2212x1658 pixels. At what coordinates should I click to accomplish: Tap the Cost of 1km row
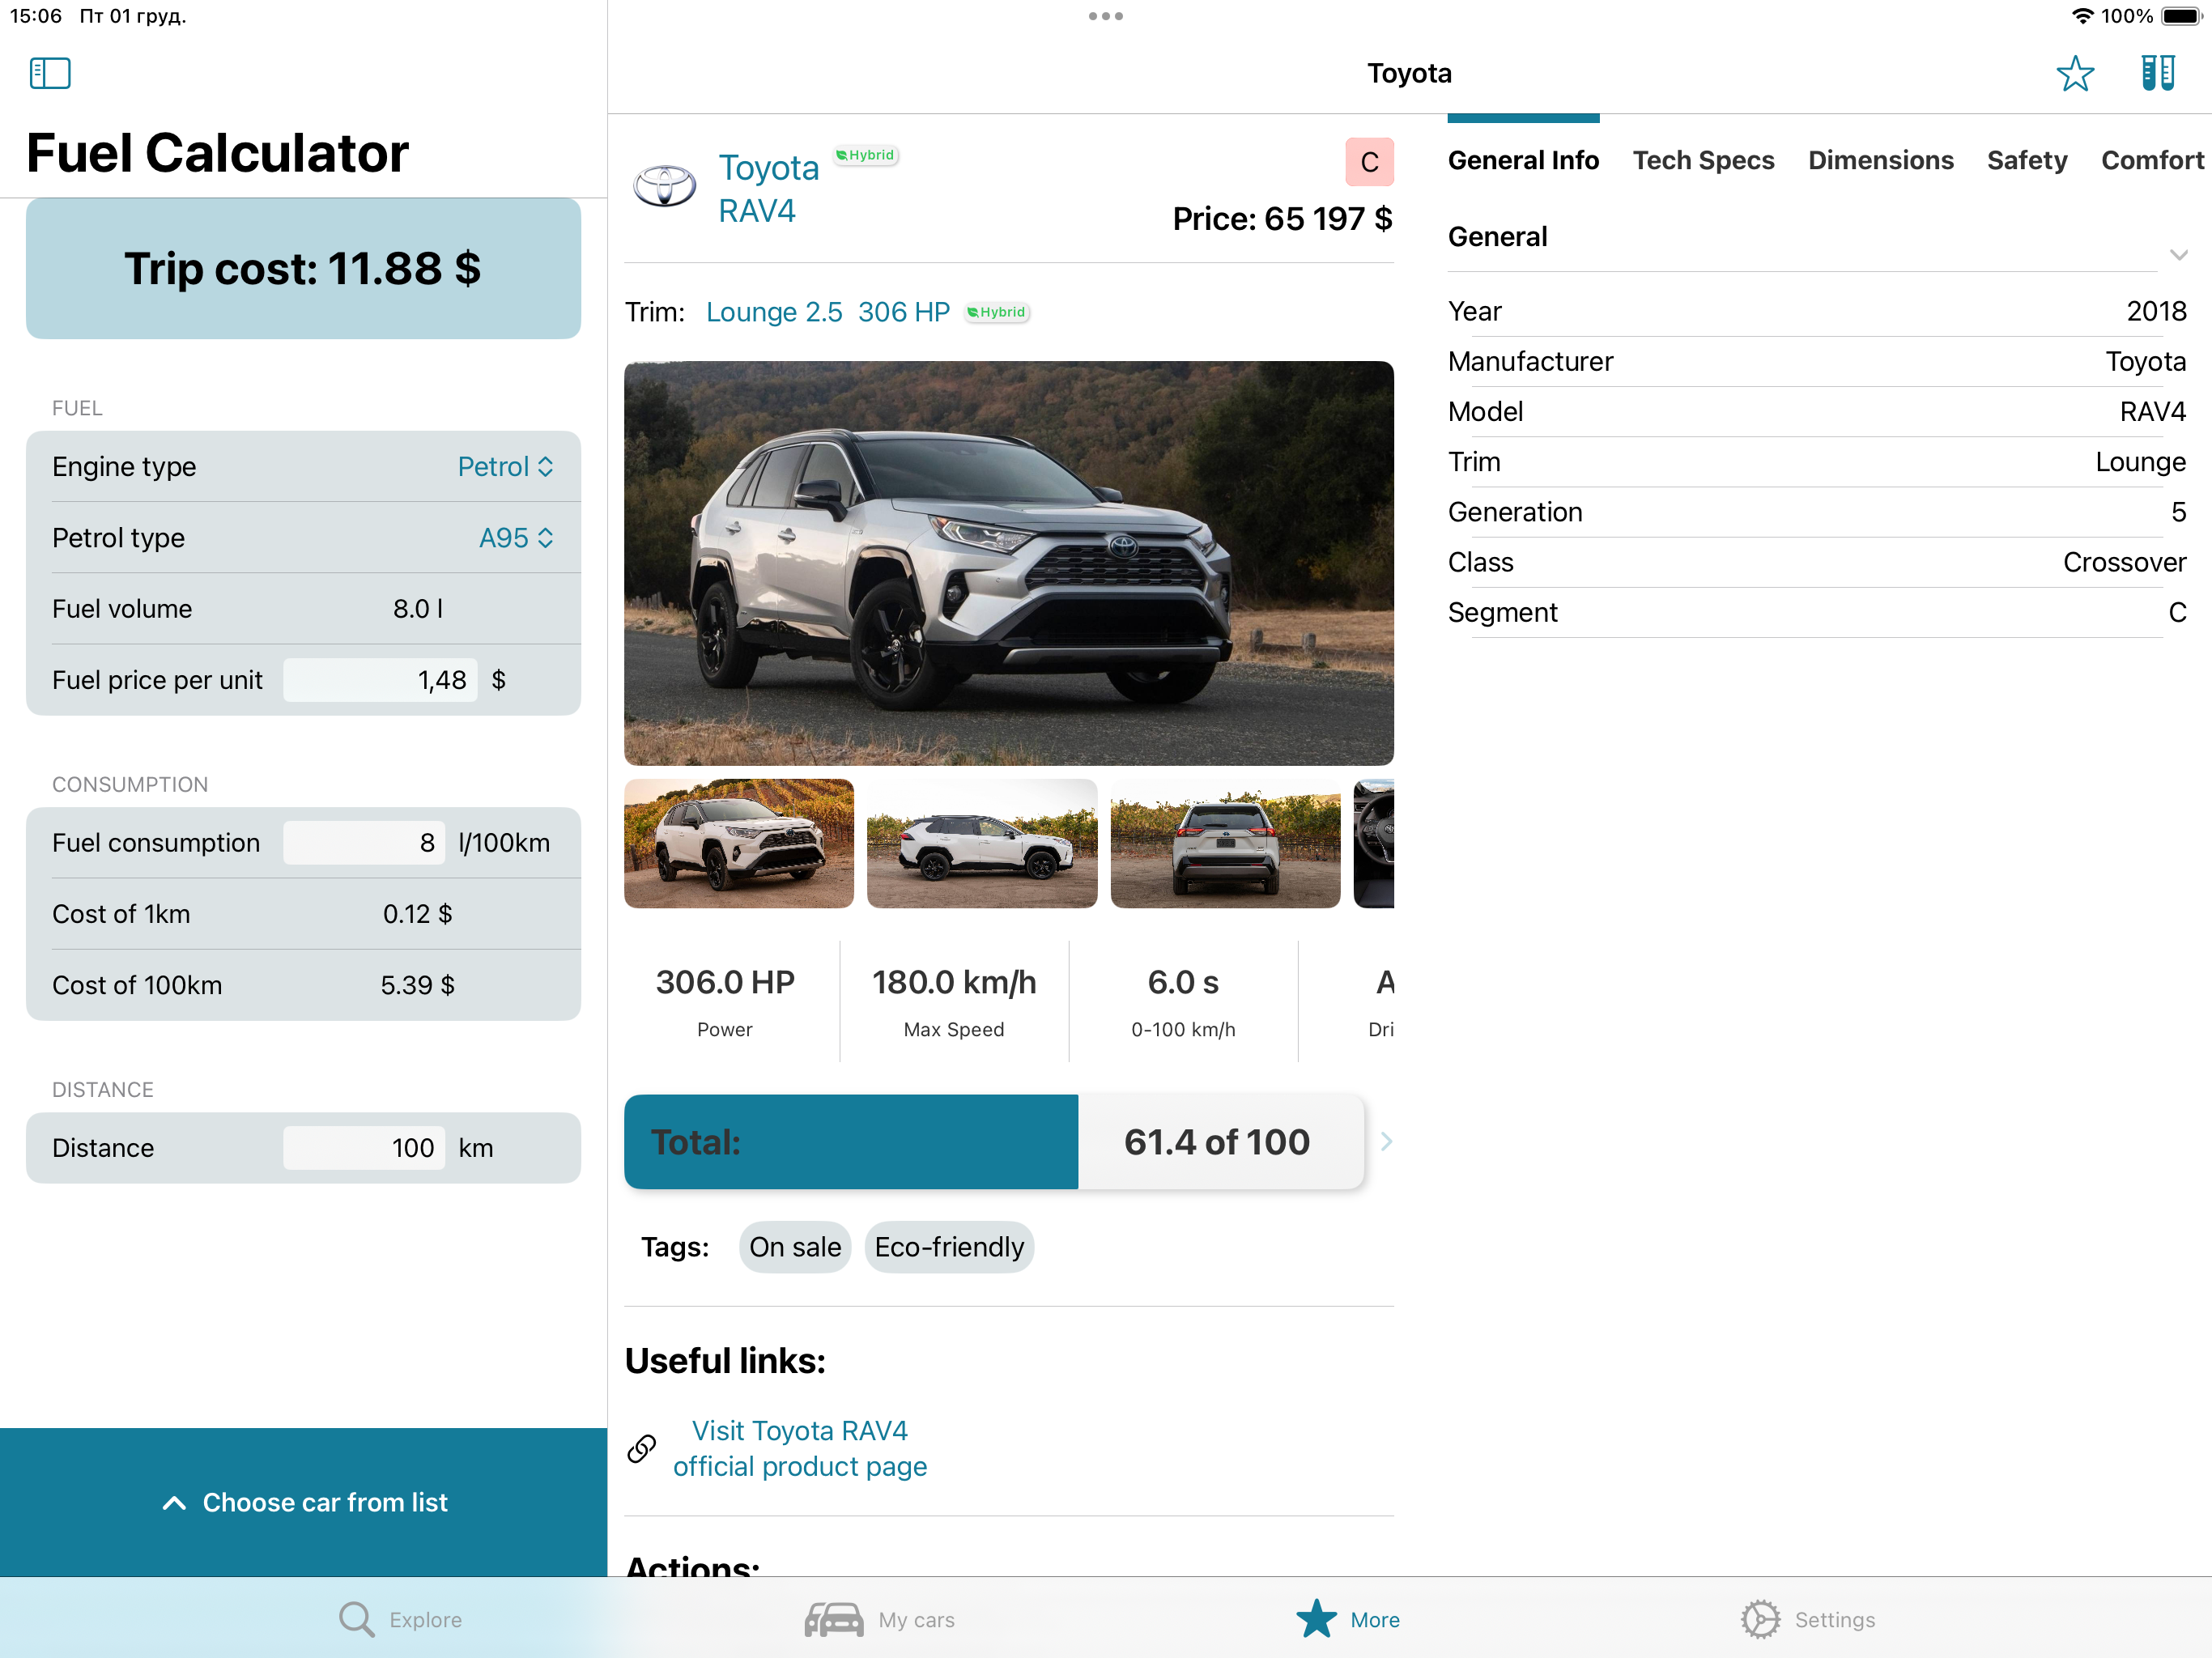coord(303,914)
